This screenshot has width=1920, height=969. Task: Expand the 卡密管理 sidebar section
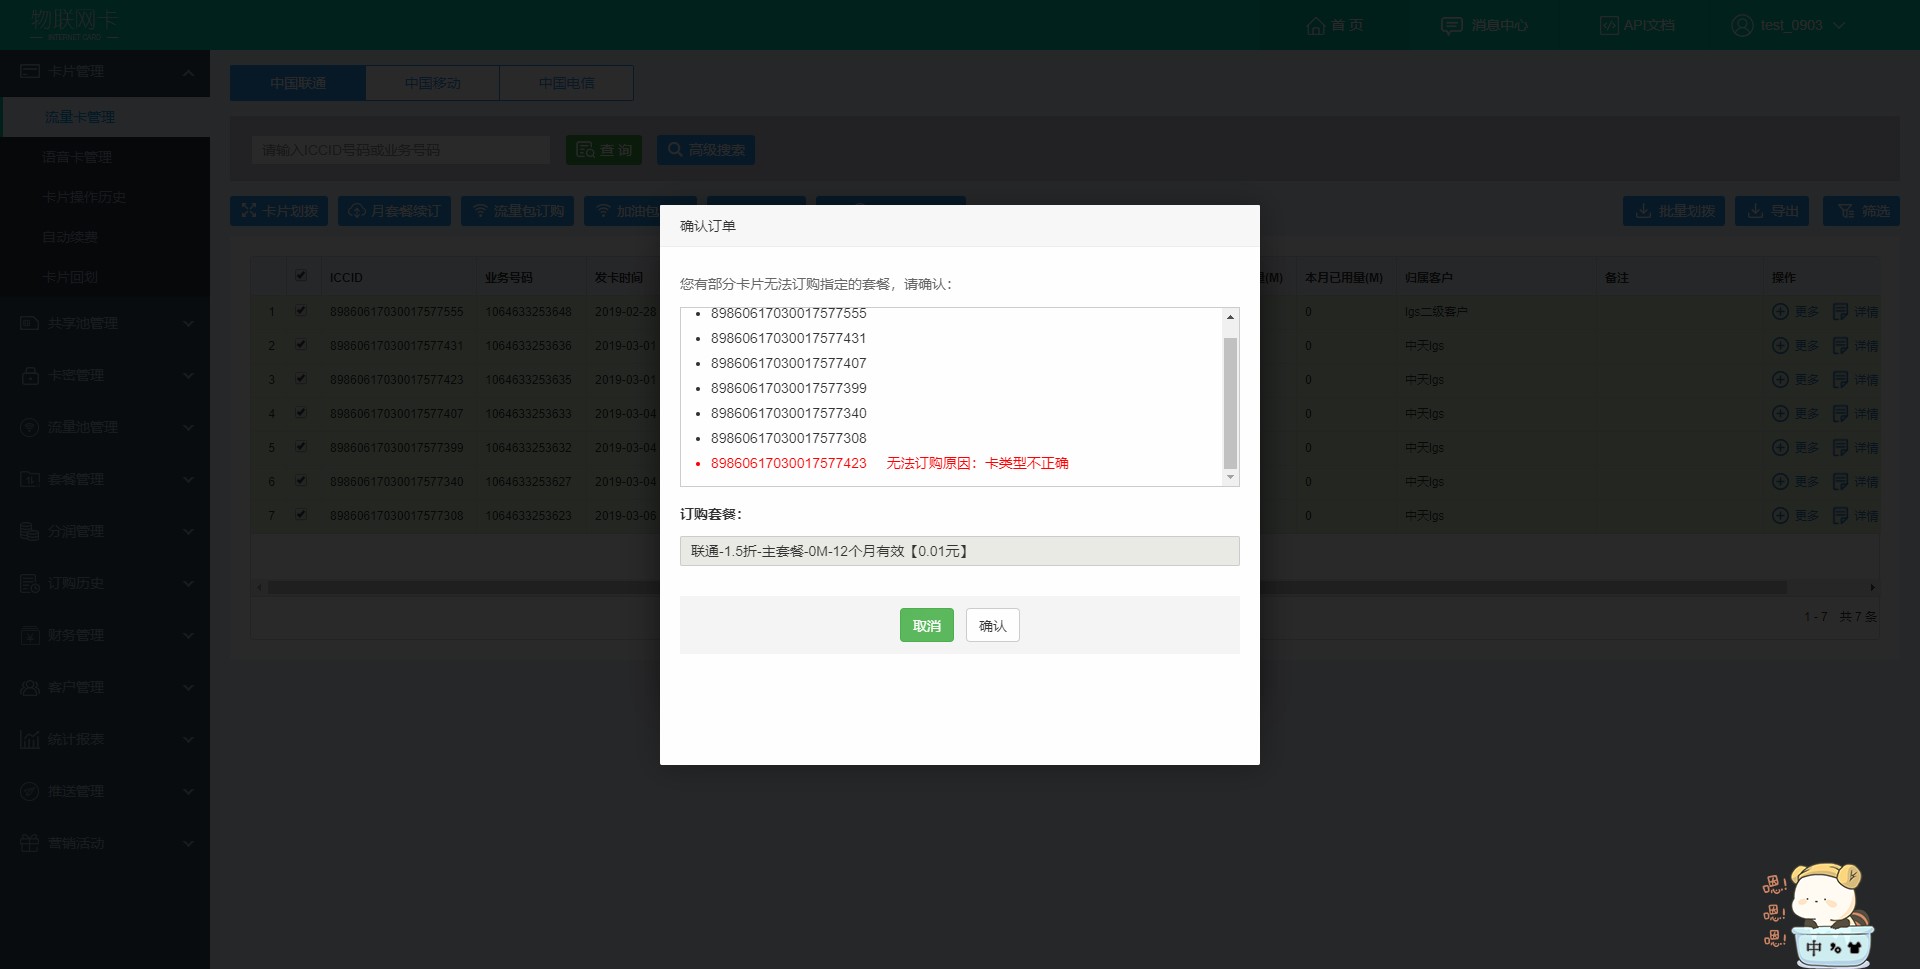pyautogui.click(x=188, y=376)
